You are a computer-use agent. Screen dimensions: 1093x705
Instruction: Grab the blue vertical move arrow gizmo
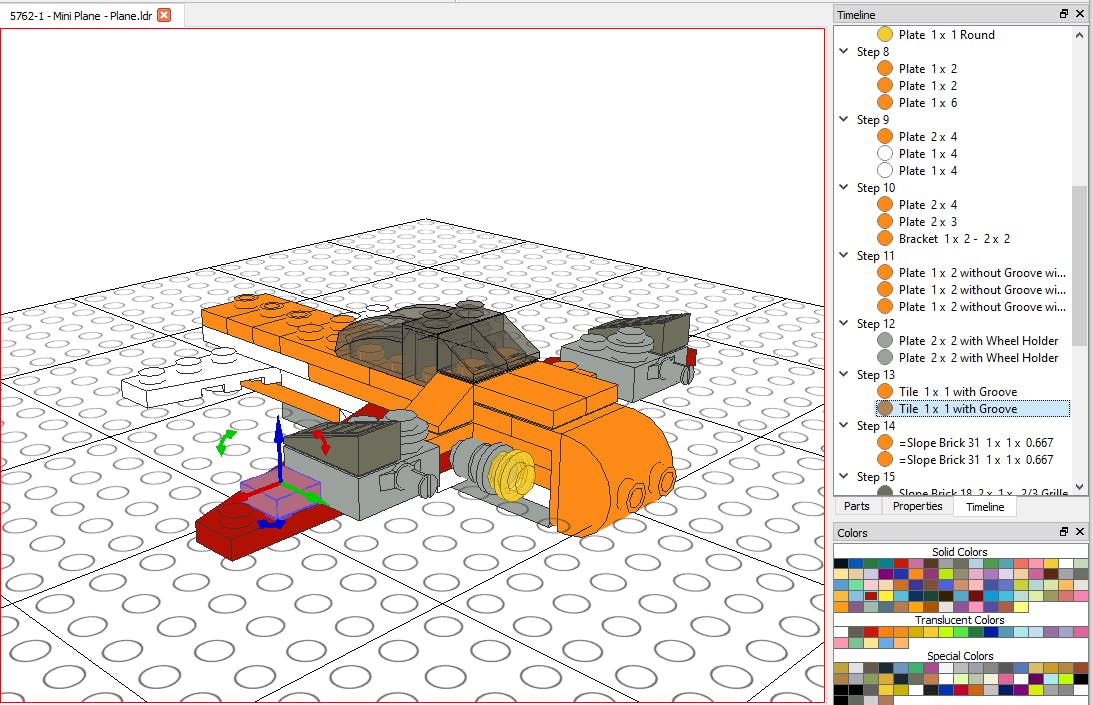click(280, 437)
